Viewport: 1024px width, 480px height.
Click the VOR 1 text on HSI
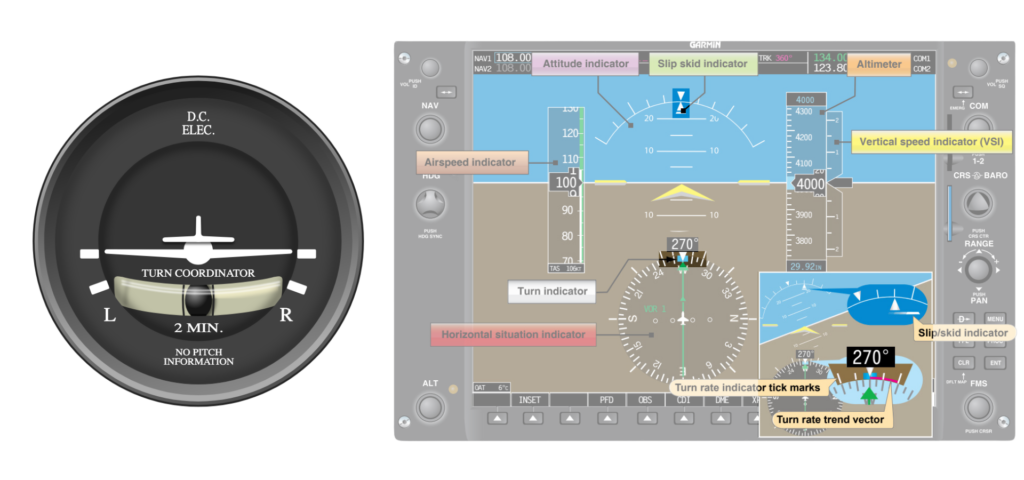pos(654,309)
